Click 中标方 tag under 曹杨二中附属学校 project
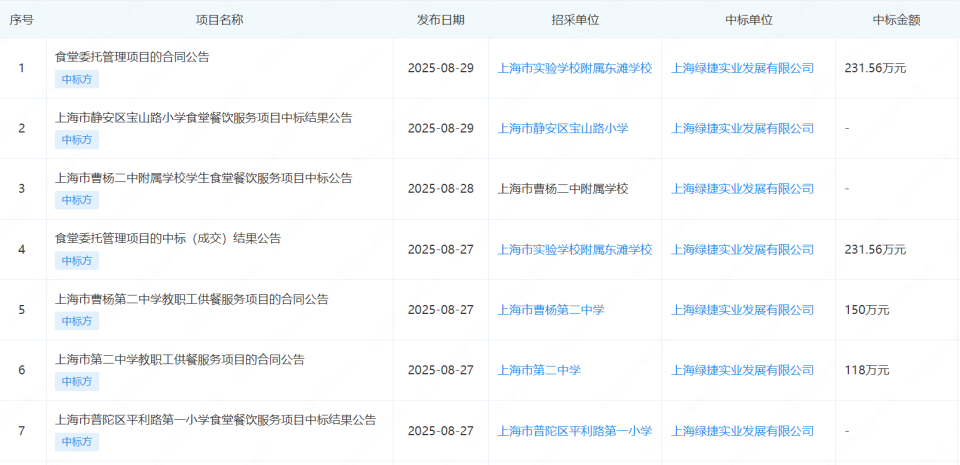 77,200
